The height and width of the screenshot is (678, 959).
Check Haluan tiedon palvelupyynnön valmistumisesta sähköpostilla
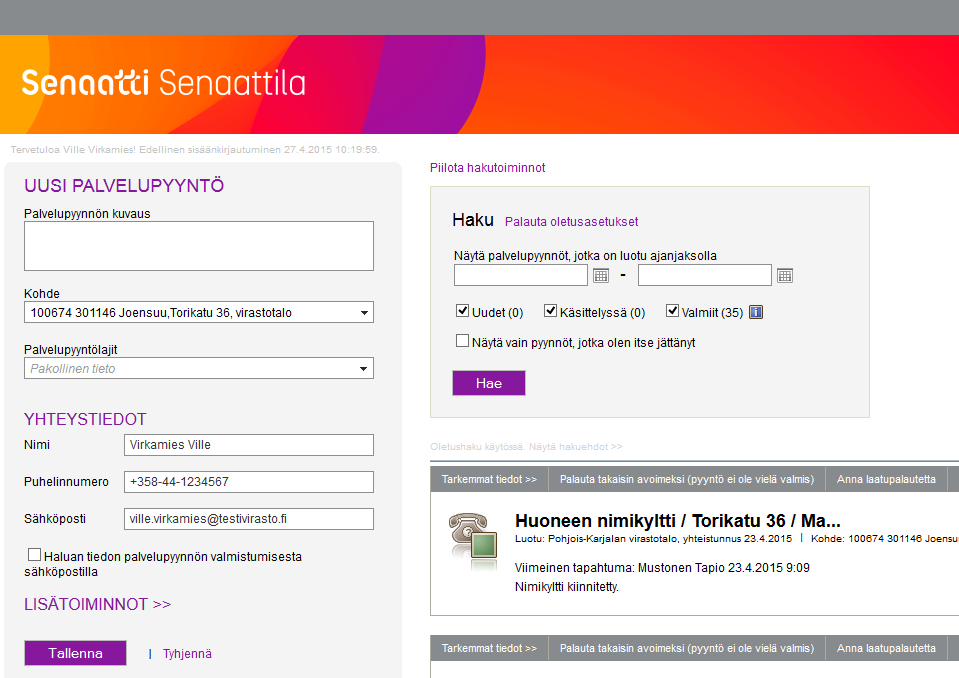point(34,555)
